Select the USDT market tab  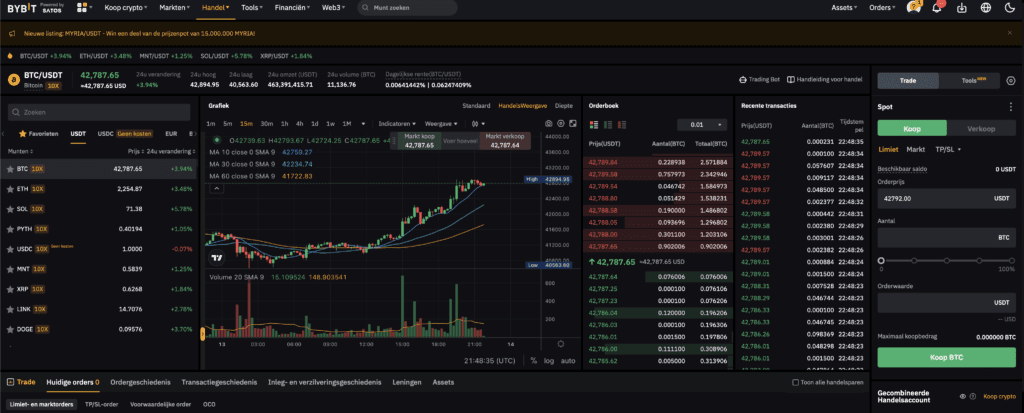(78, 133)
